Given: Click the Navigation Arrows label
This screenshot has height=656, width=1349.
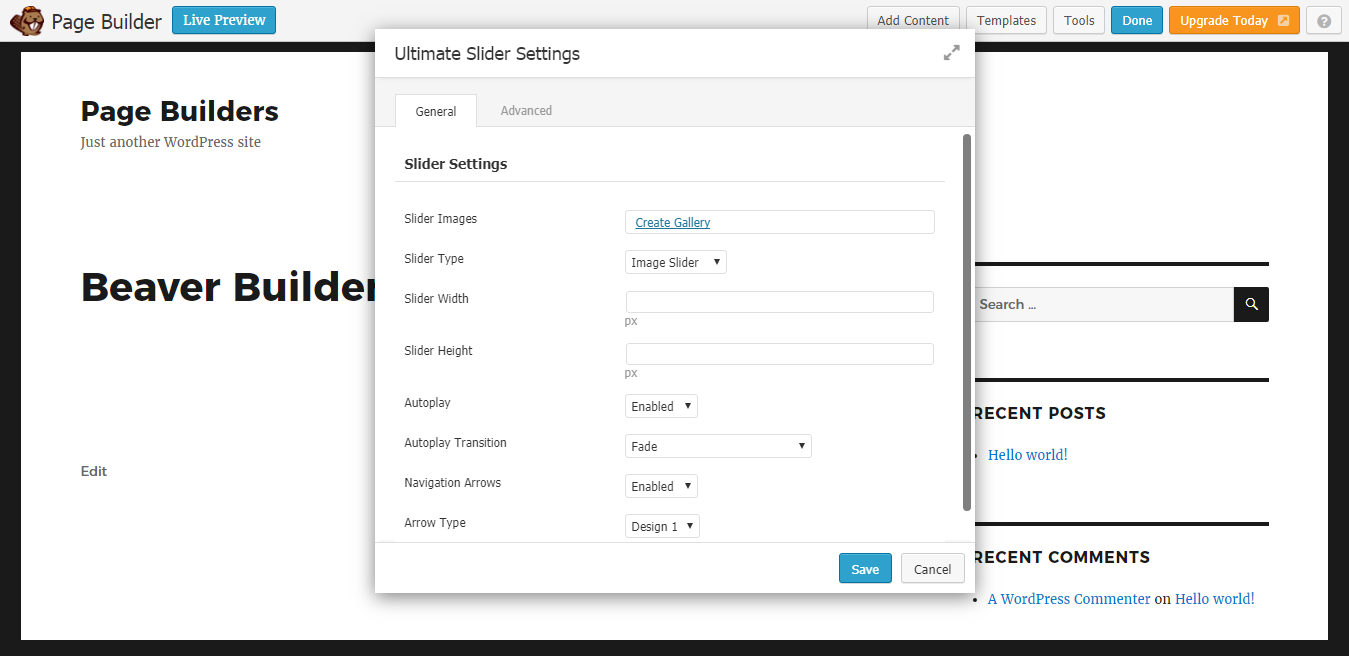Looking at the screenshot, I should pos(453,483).
